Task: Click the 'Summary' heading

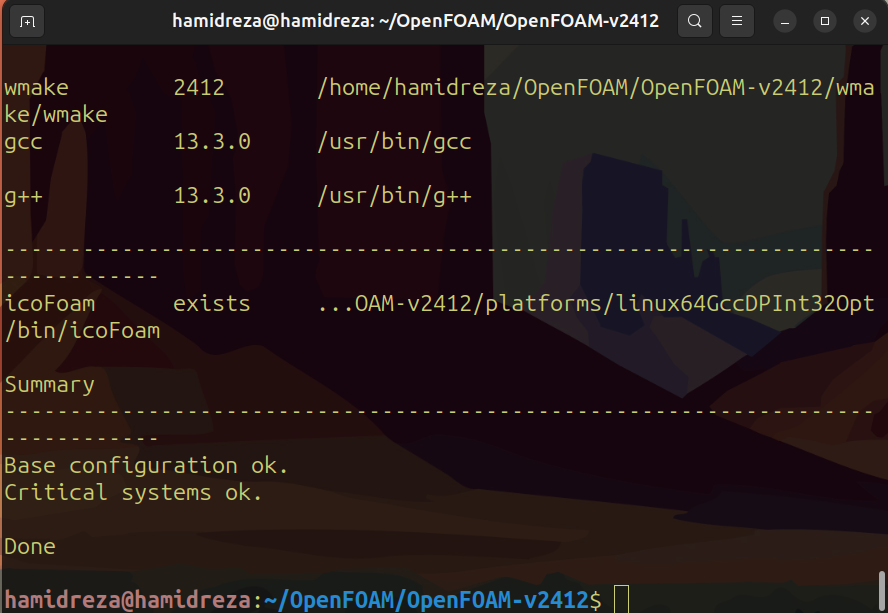Action: 49,385
